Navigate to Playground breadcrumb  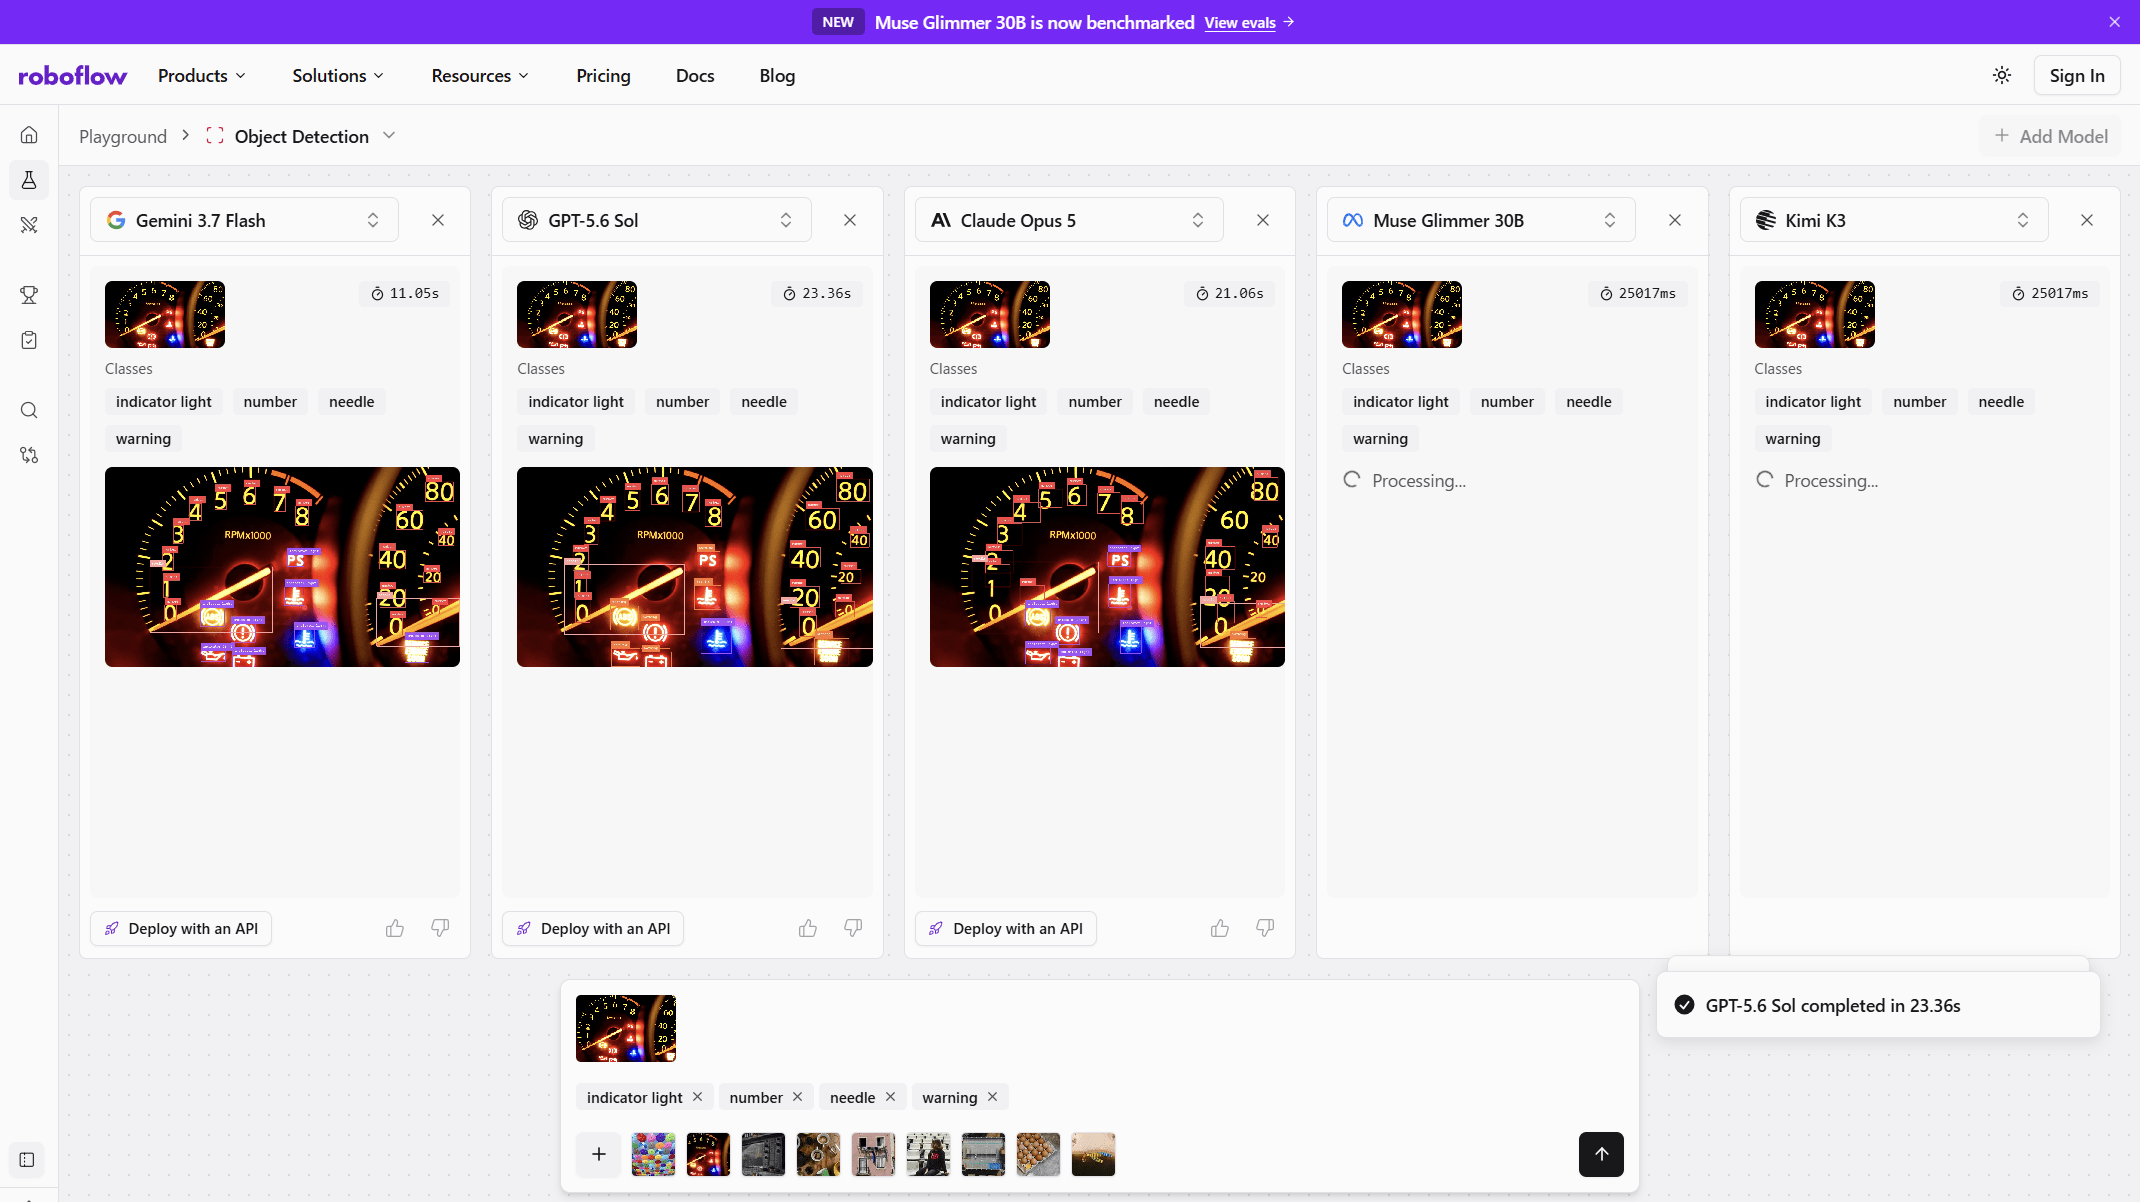click(123, 136)
